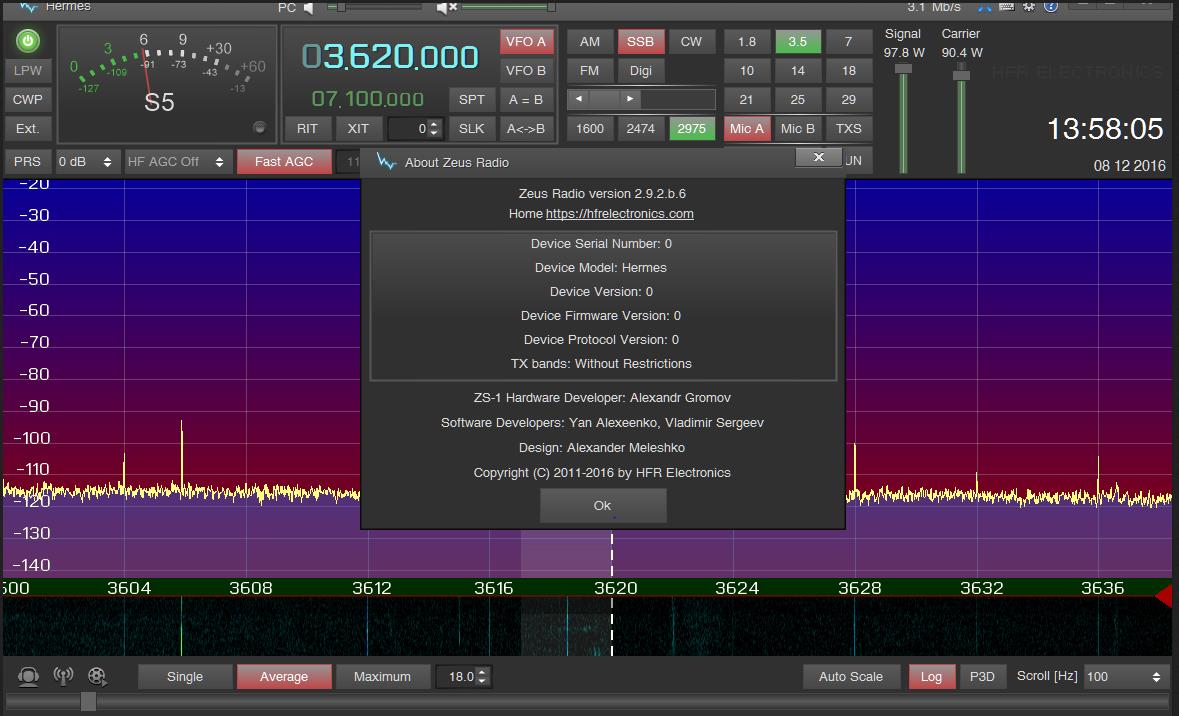Adjust the RIT offset value stepper

(433, 129)
